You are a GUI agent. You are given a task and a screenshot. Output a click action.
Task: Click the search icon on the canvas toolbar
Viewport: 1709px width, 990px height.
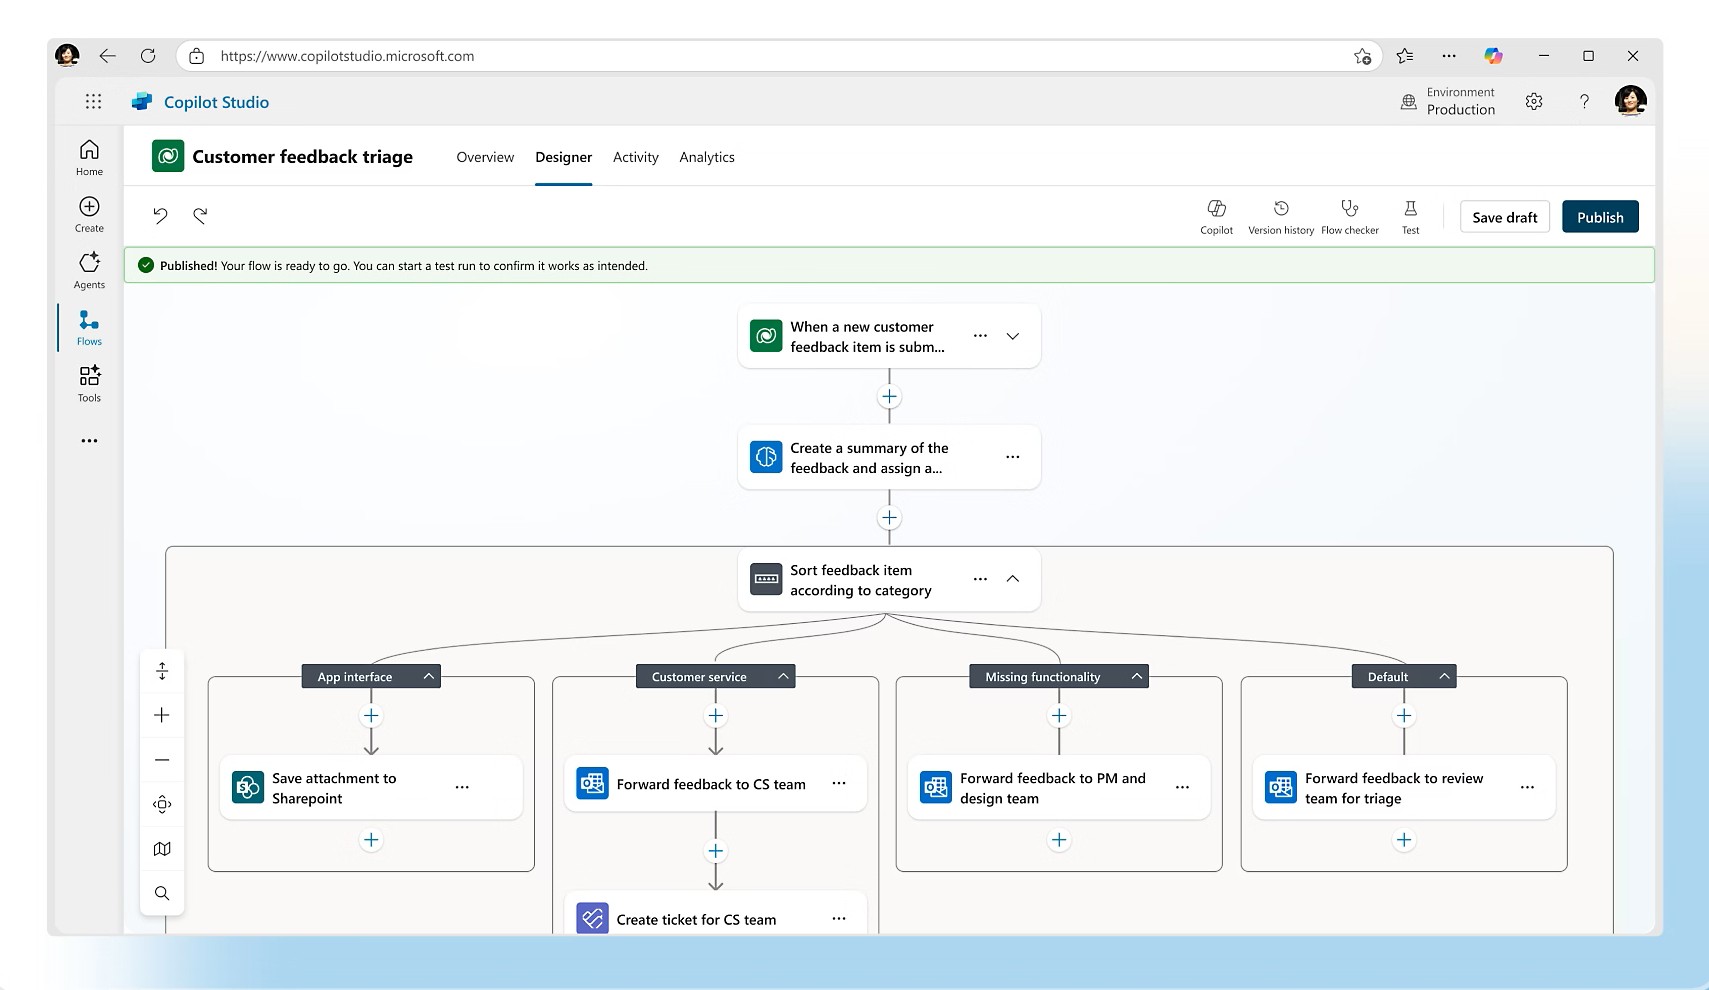pyautogui.click(x=162, y=892)
